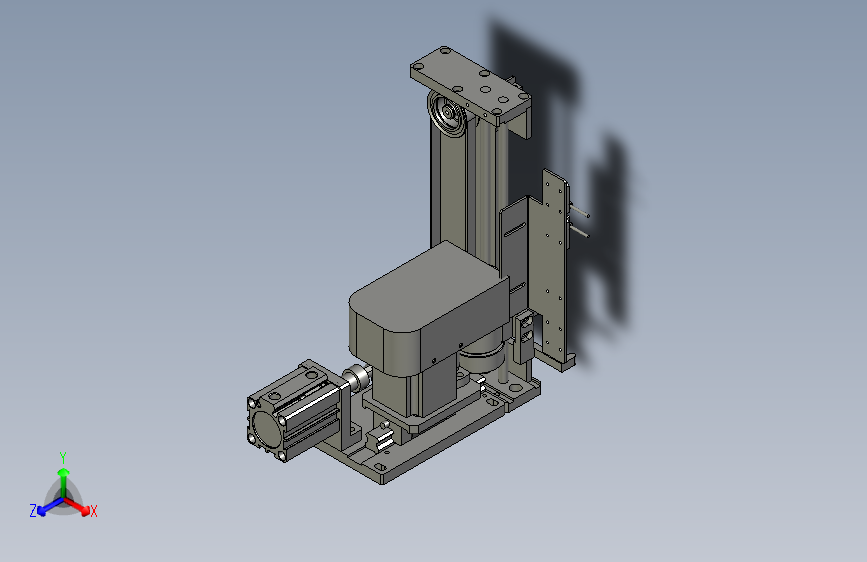Click the blue Z axis of the triad
Viewport: 867px width, 562px height.
tap(48, 507)
